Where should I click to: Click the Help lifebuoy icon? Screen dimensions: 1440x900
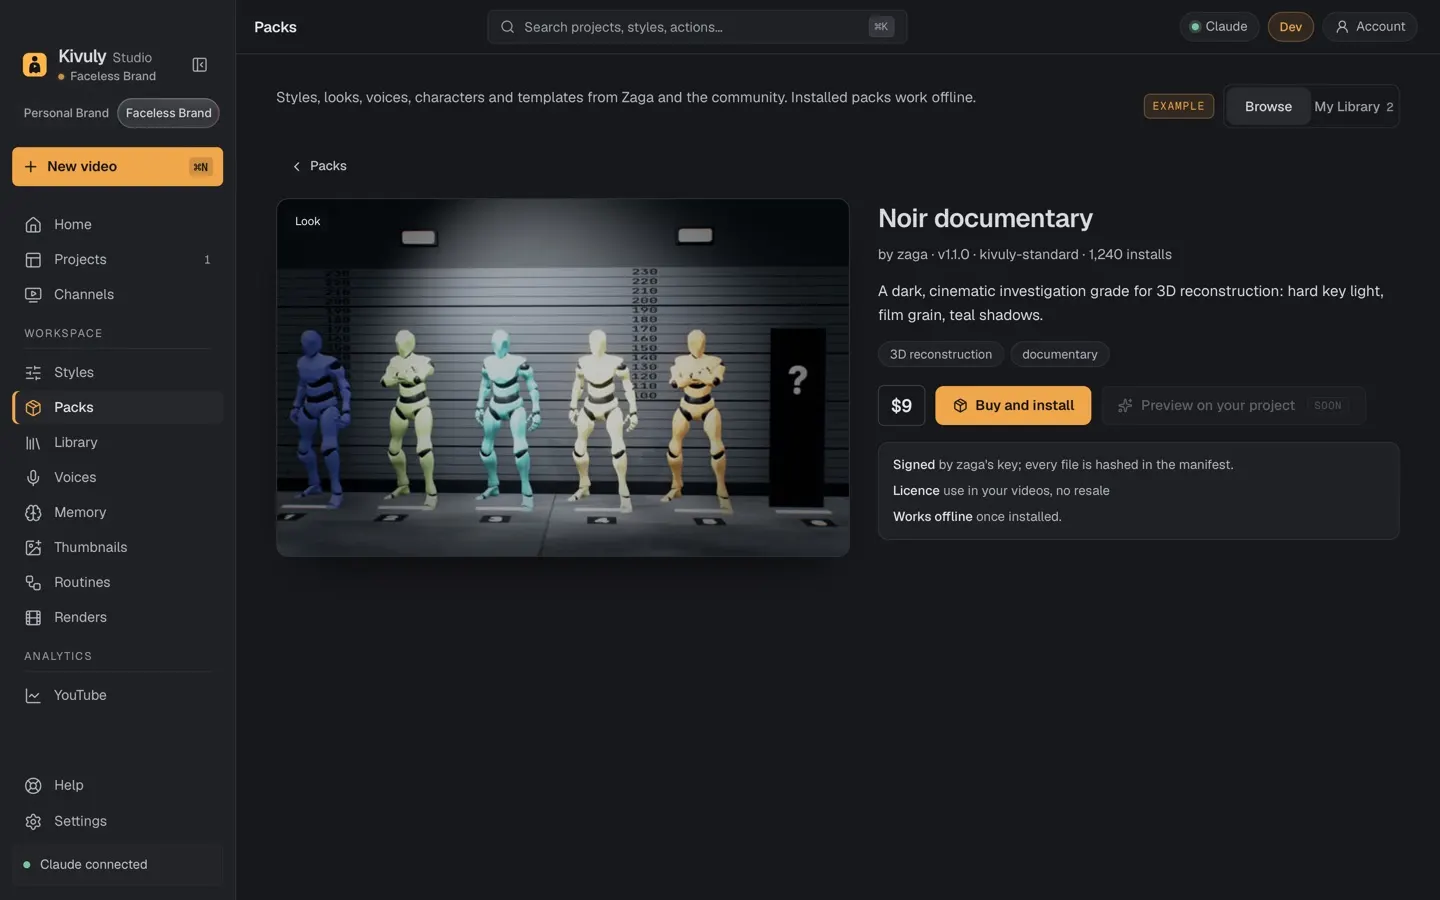(x=33, y=785)
